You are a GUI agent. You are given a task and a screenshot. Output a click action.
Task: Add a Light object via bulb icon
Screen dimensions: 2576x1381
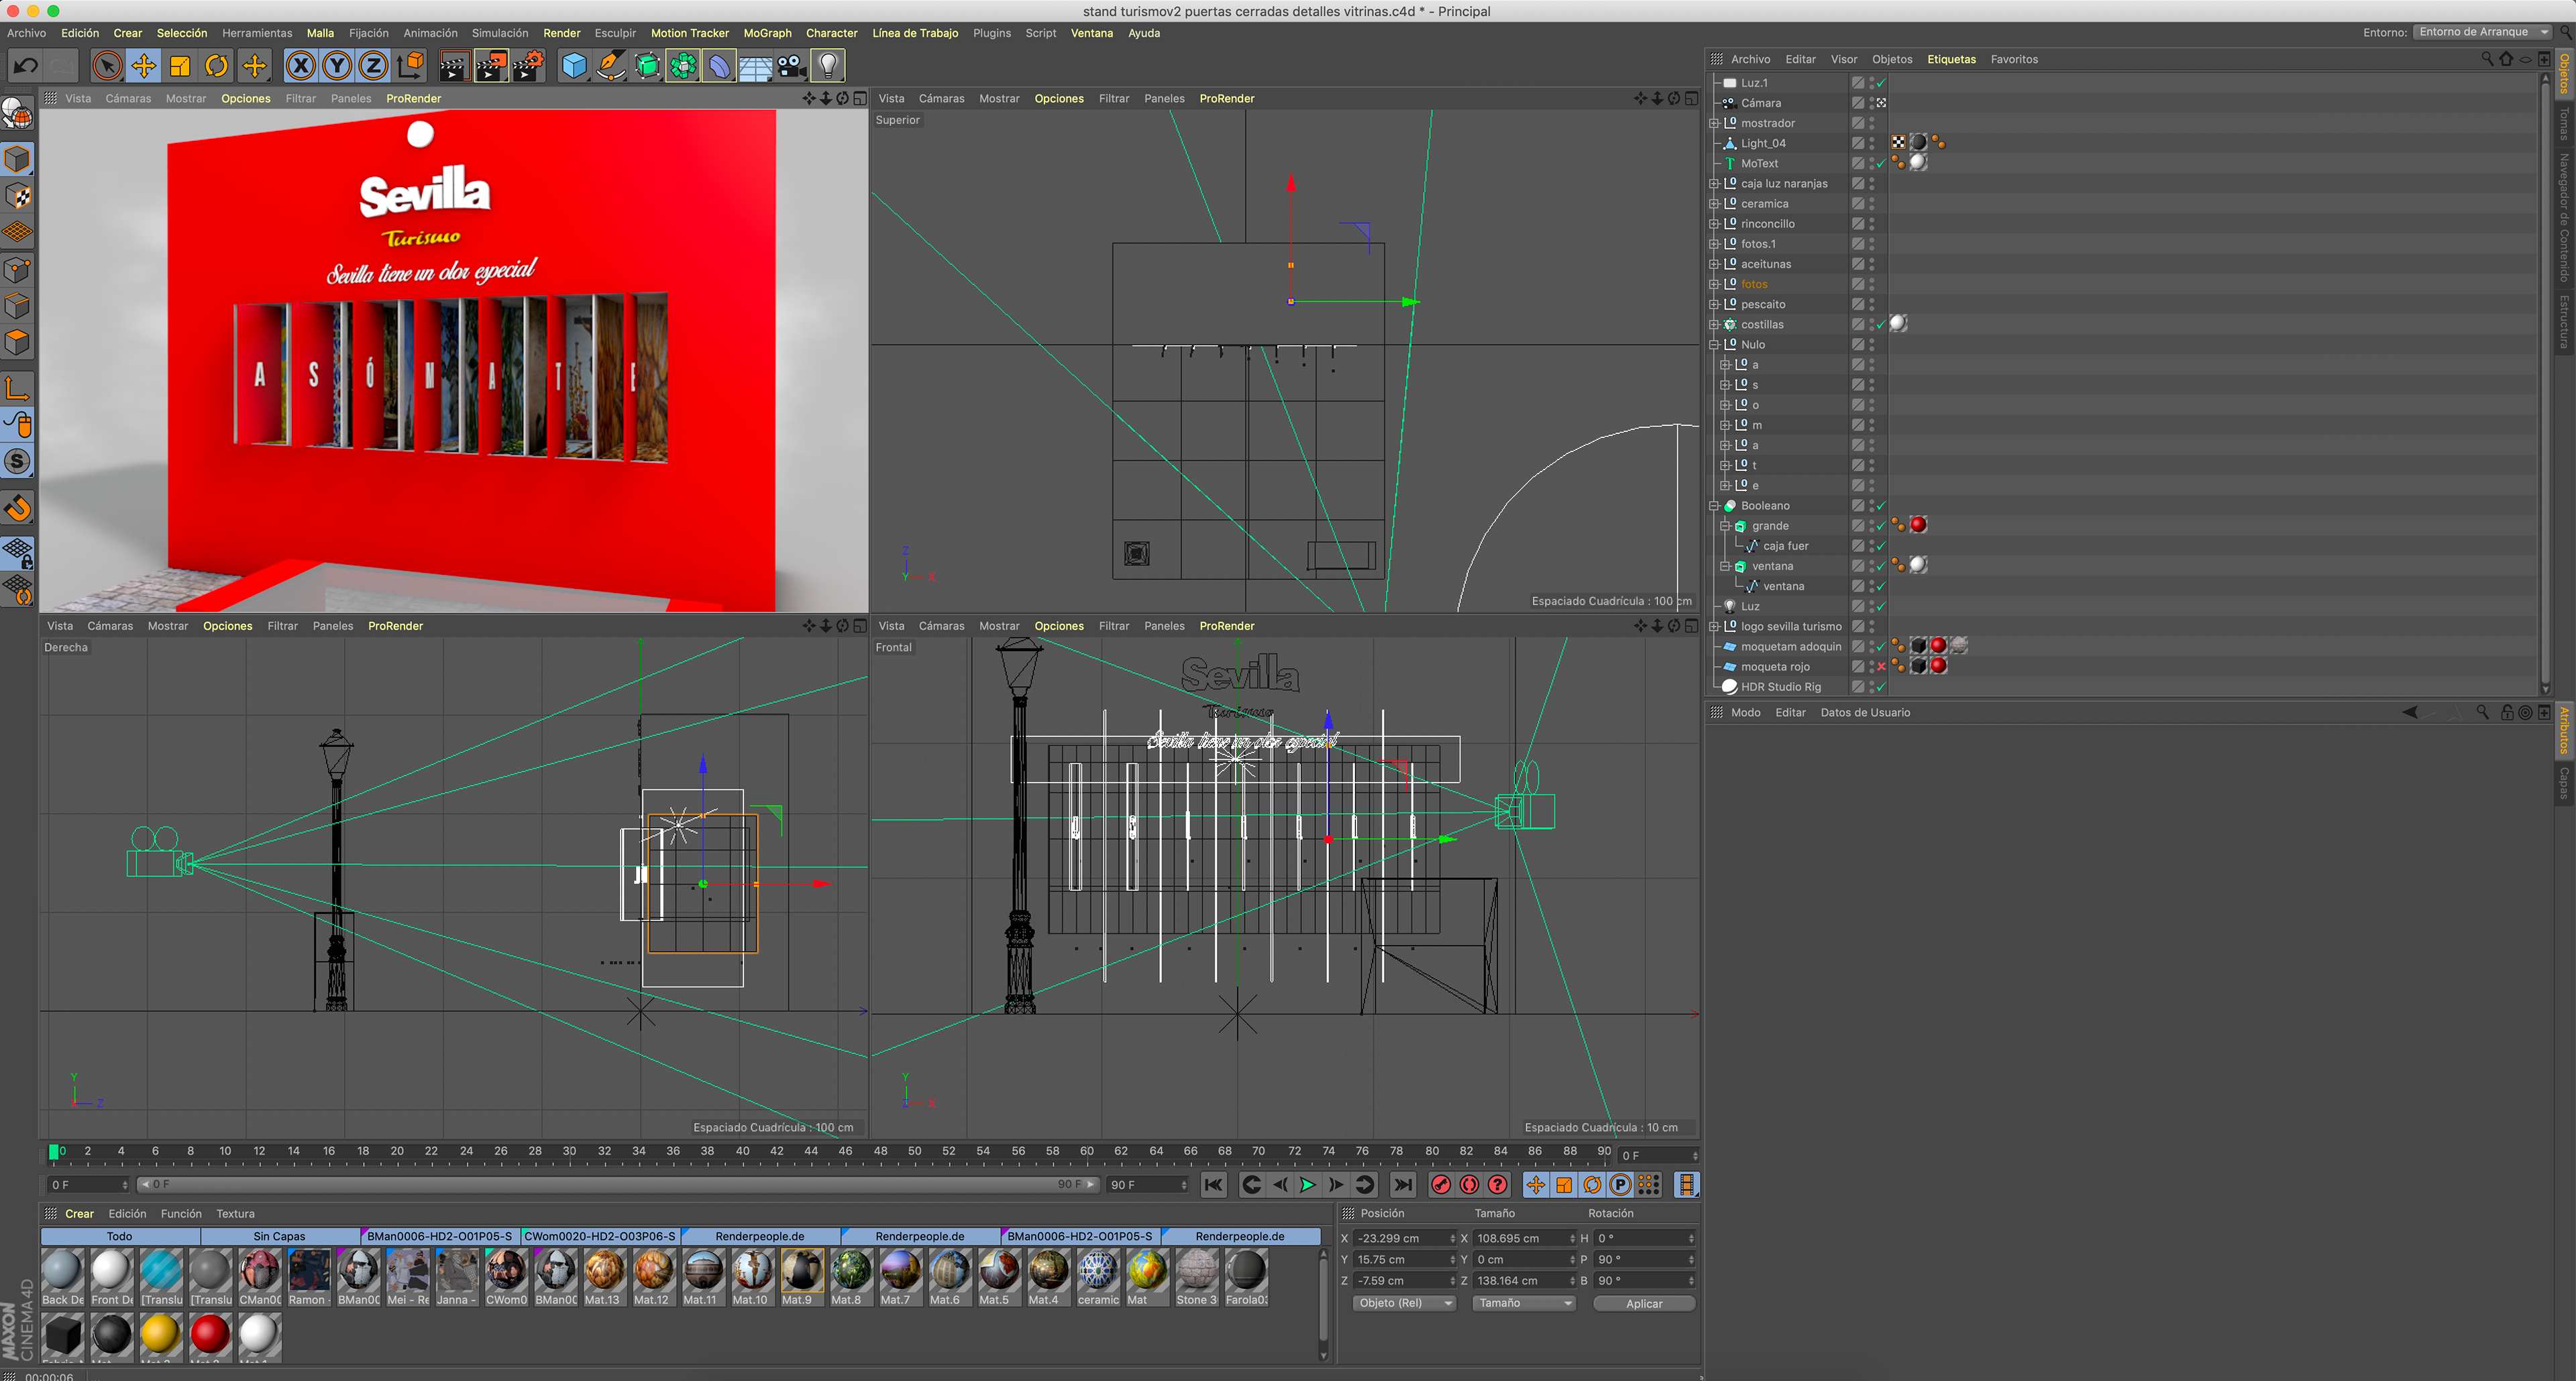(x=828, y=66)
